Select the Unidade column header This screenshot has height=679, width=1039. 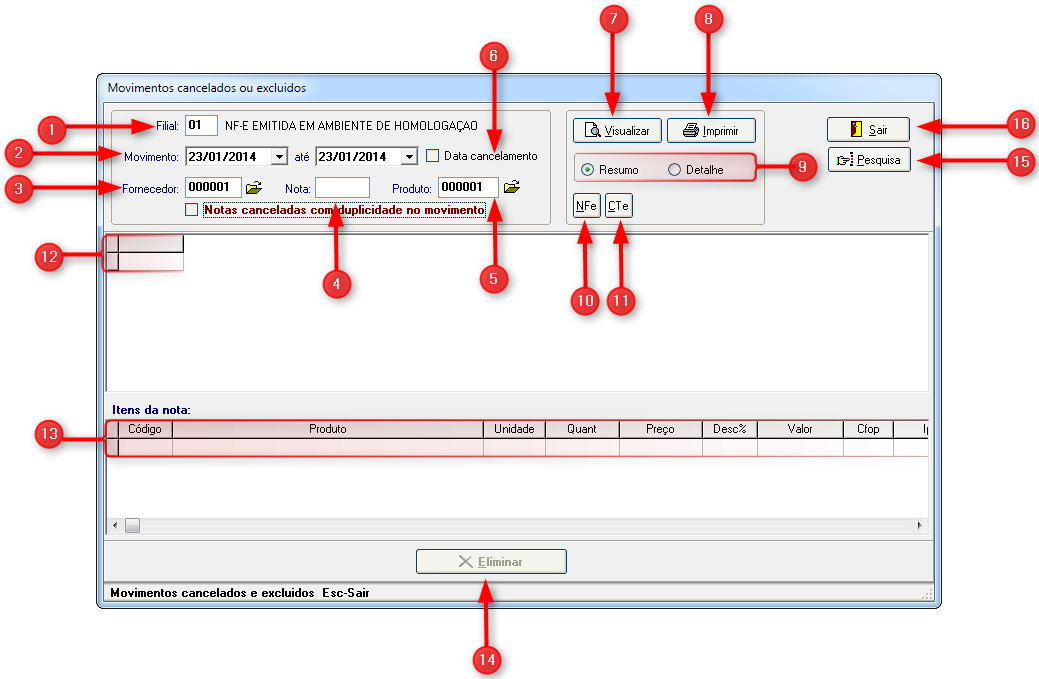click(x=514, y=429)
